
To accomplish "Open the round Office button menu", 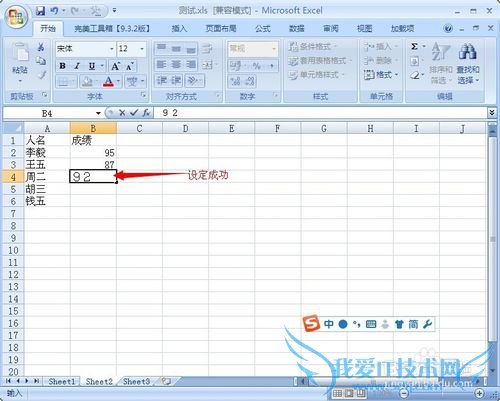I will [x=16, y=16].
